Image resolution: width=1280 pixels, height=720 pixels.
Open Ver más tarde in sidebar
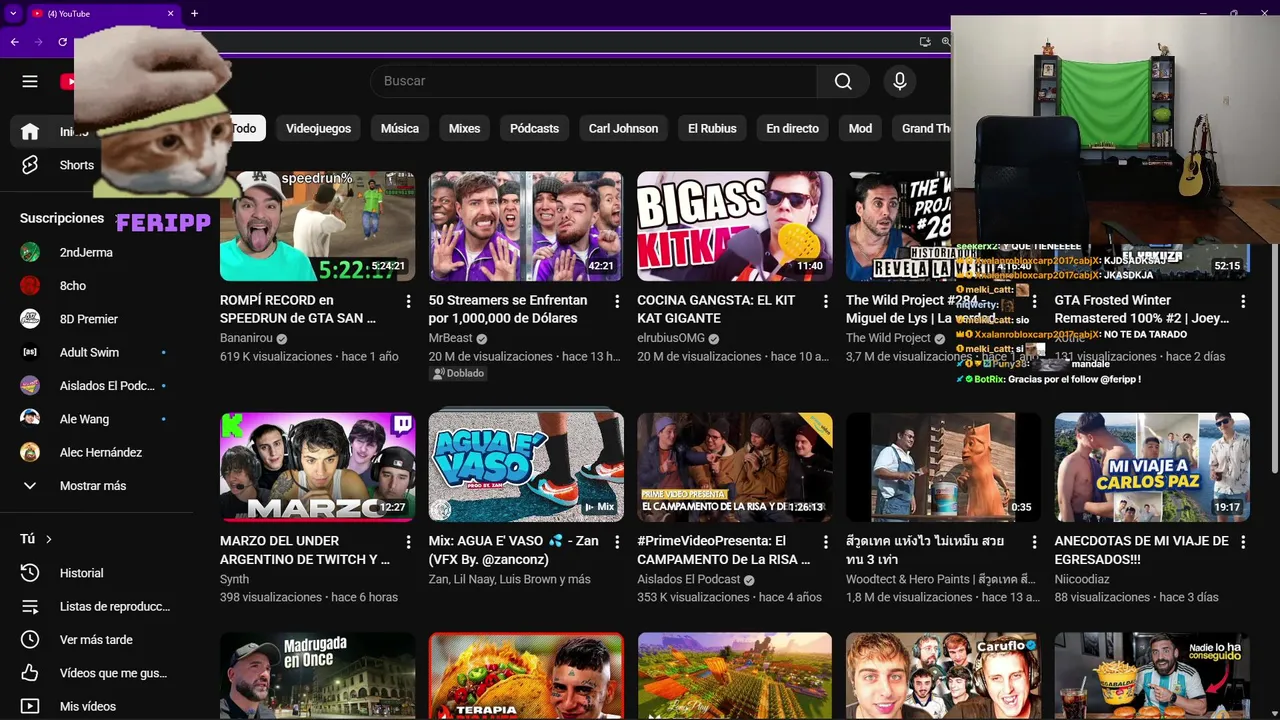(96, 639)
